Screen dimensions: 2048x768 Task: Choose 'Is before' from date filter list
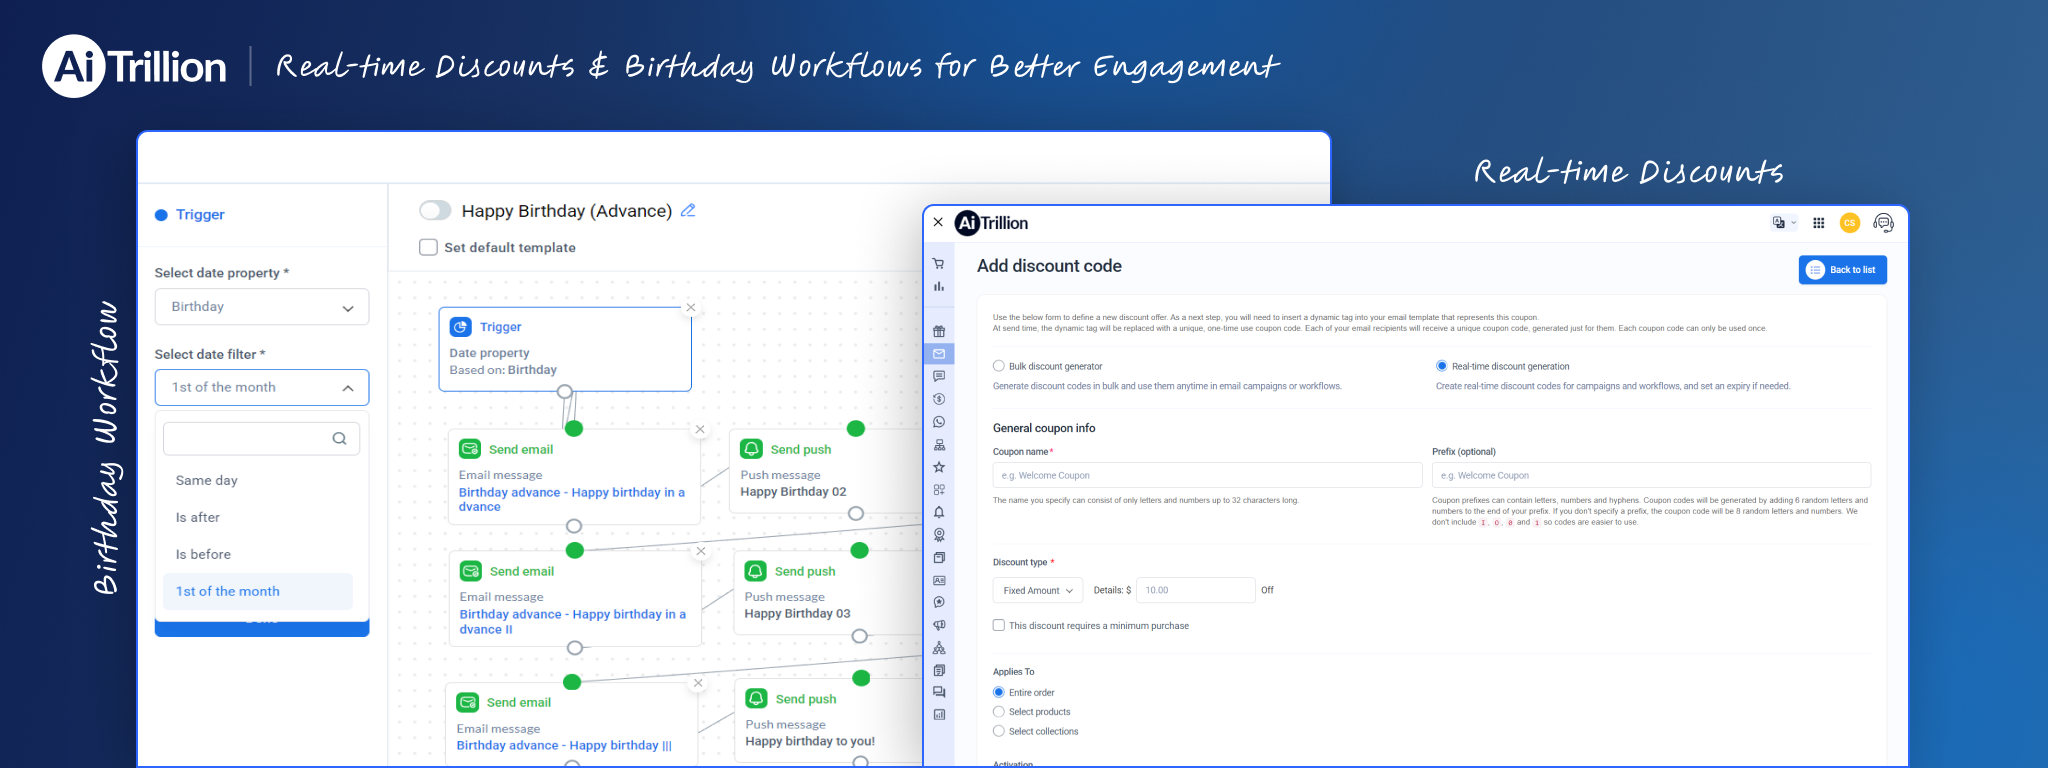pos(258,554)
